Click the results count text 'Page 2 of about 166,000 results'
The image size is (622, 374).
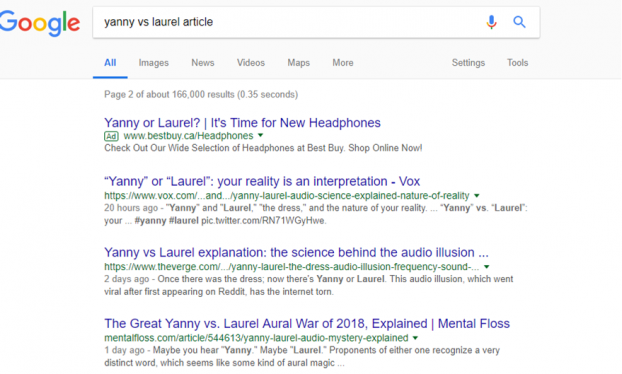click(x=169, y=94)
